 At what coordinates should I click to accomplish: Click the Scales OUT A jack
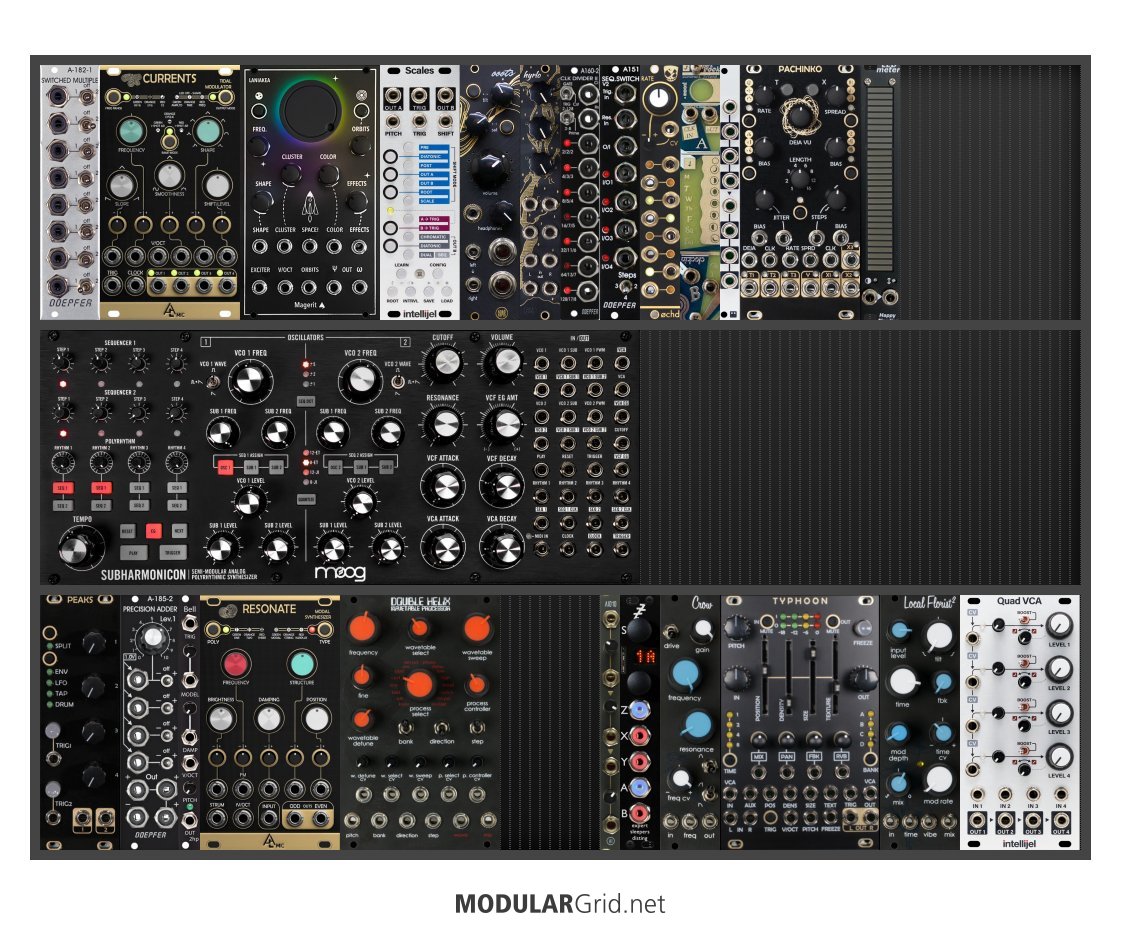tap(393, 97)
